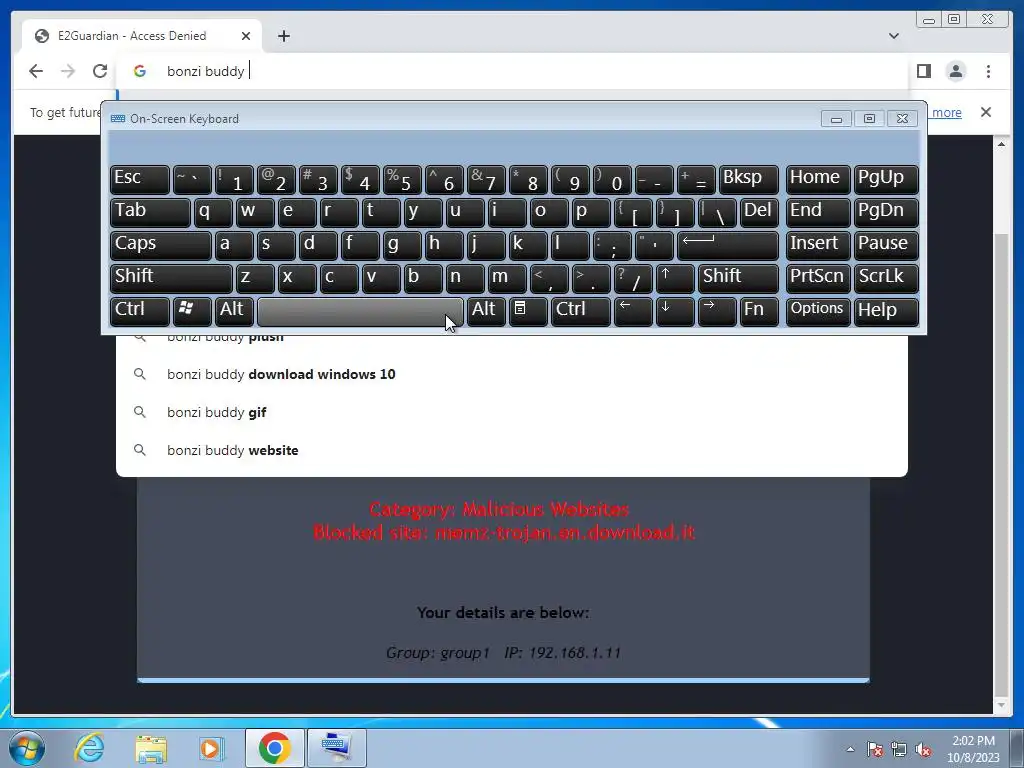Image resolution: width=1024 pixels, height=768 pixels.
Task: Open Options on the On-Screen Keyboard
Action: click(x=818, y=312)
